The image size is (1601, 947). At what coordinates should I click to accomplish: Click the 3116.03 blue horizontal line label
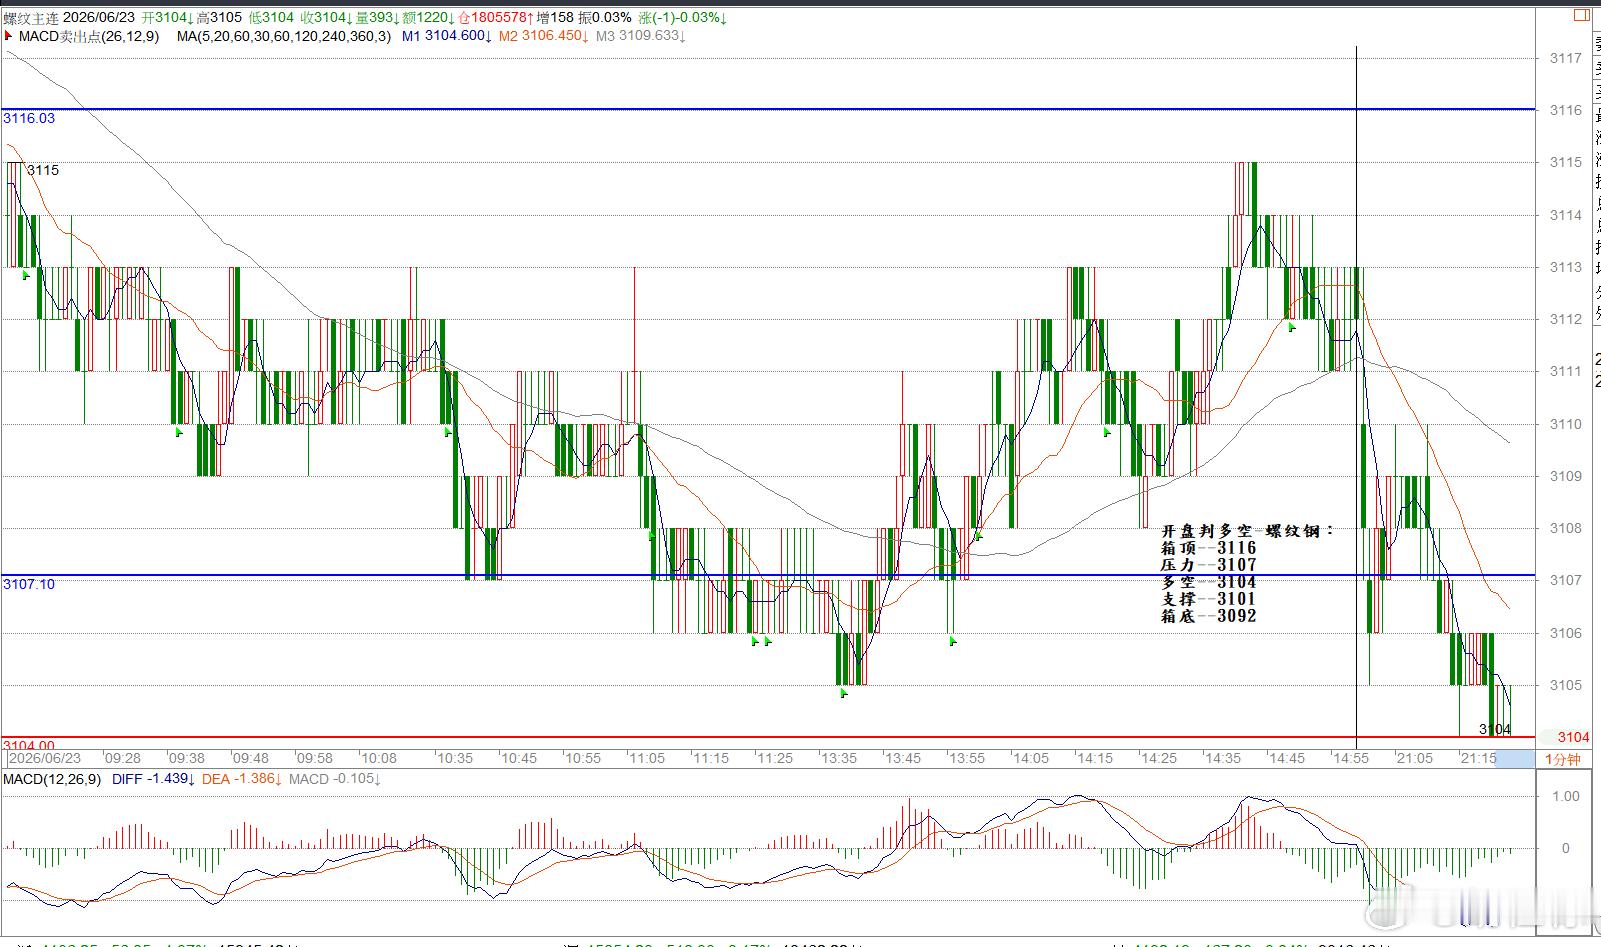point(29,118)
